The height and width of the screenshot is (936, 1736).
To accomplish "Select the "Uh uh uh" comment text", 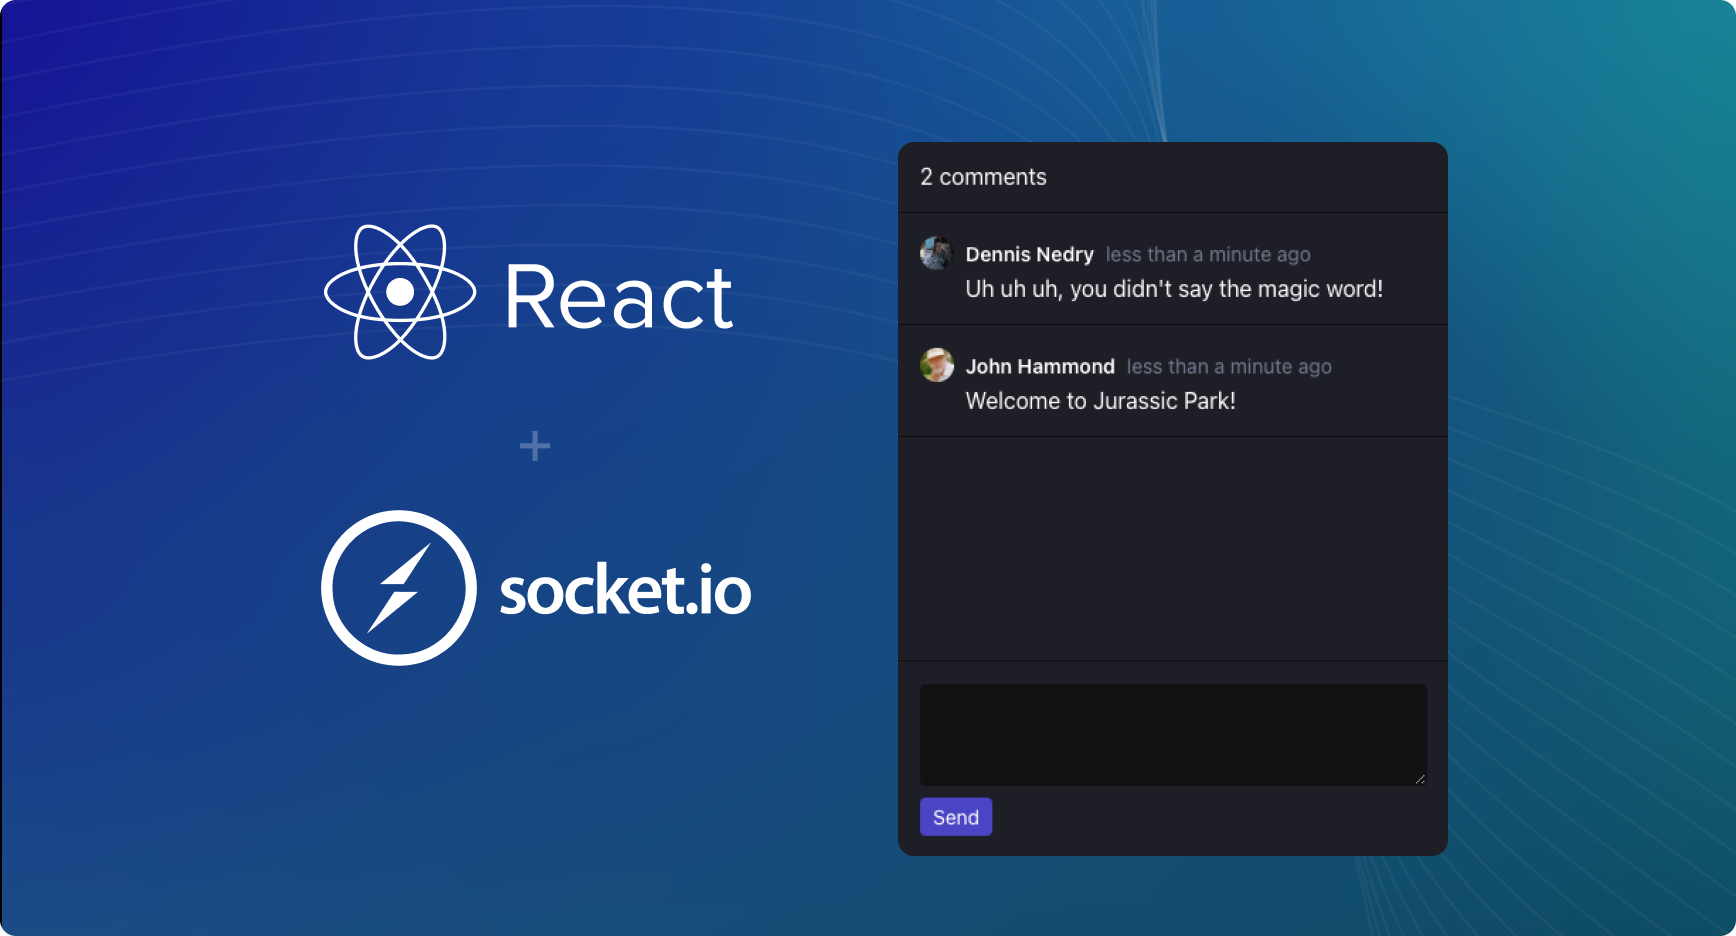I will click(x=1173, y=289).
